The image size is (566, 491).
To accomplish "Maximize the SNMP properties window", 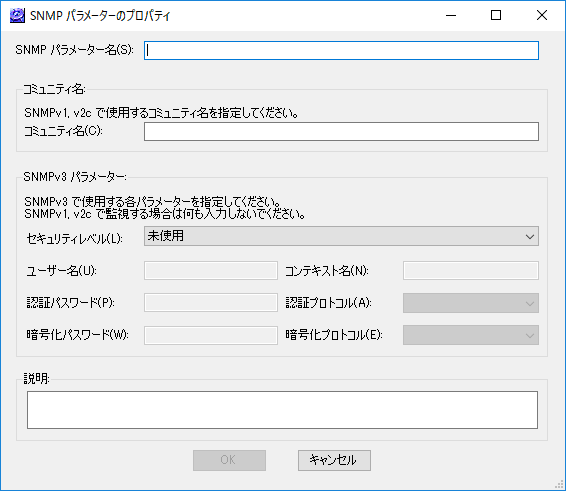I will click(x=496, y=16).
